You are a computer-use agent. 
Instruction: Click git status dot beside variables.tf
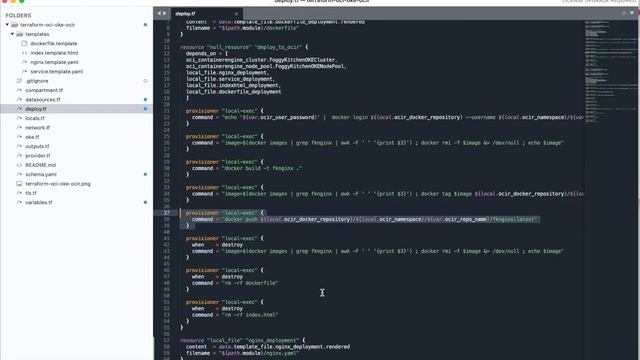(x=145, y=203)
